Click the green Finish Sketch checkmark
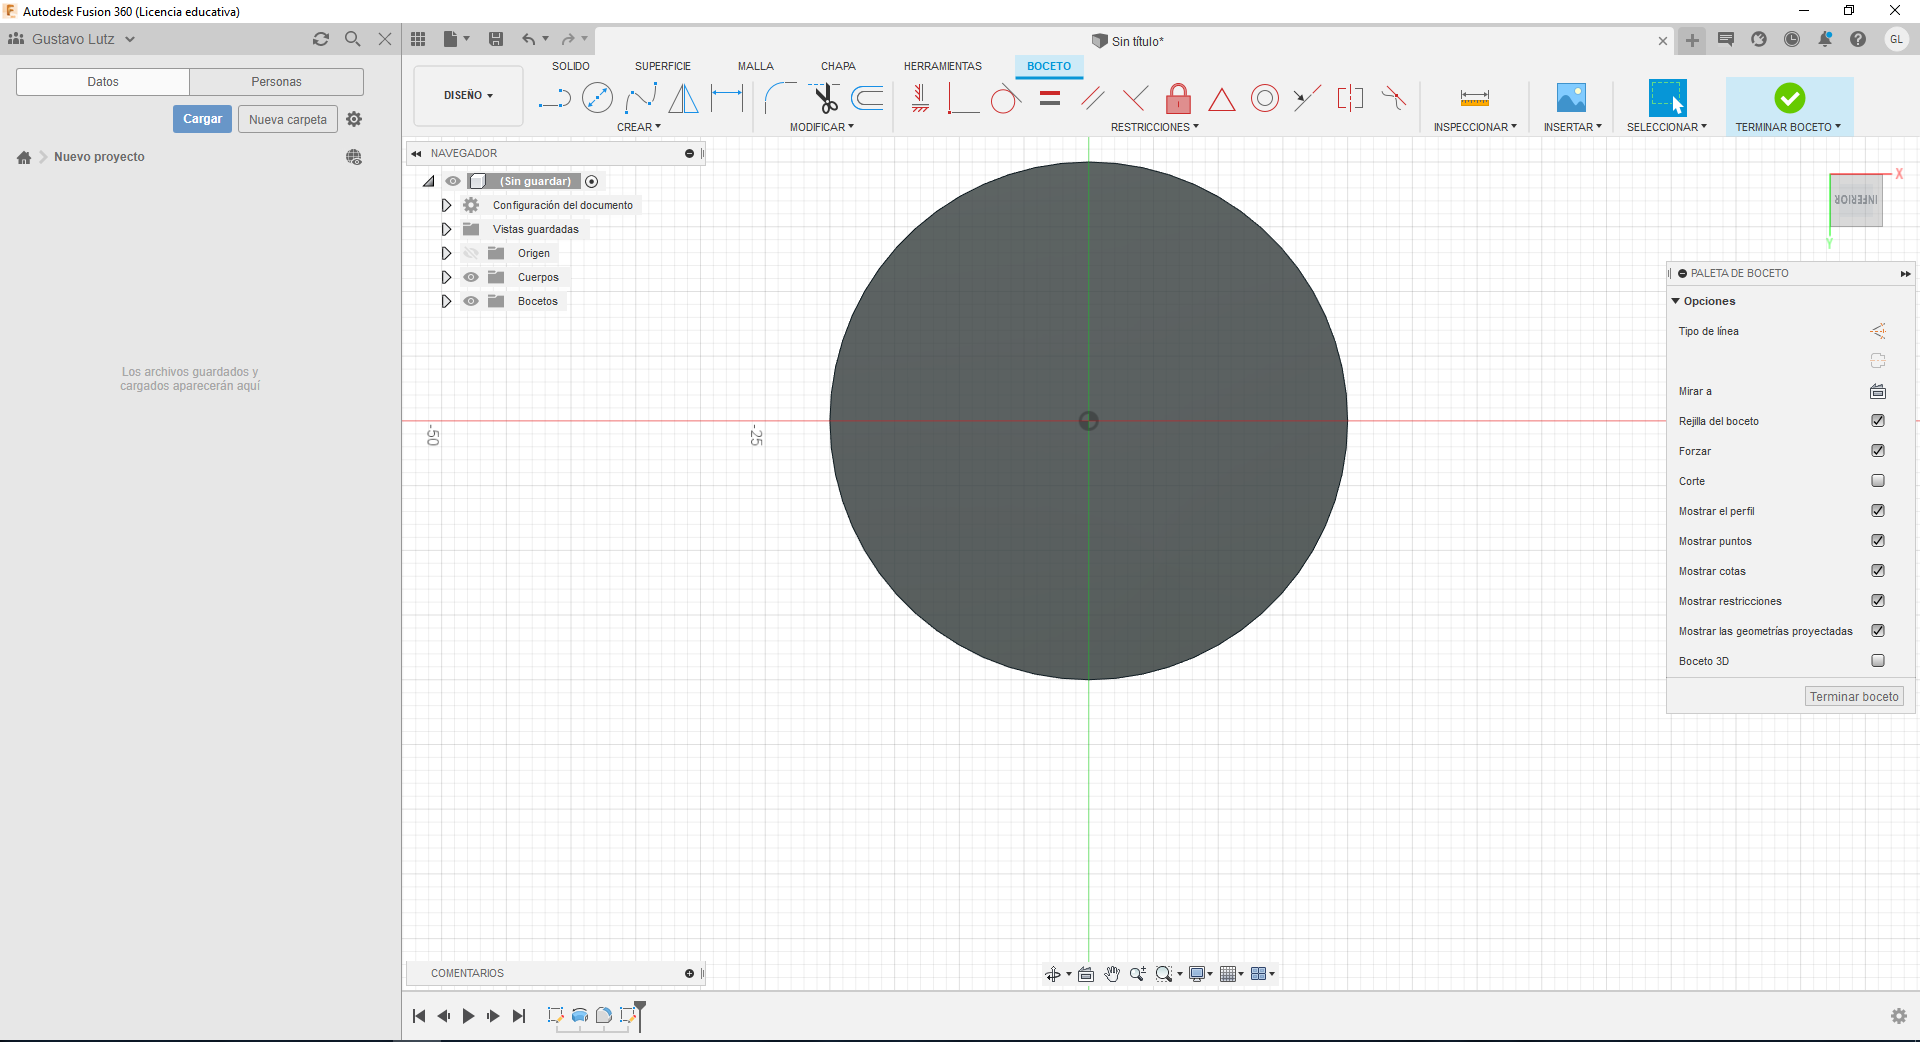 tap(1789, 98)
